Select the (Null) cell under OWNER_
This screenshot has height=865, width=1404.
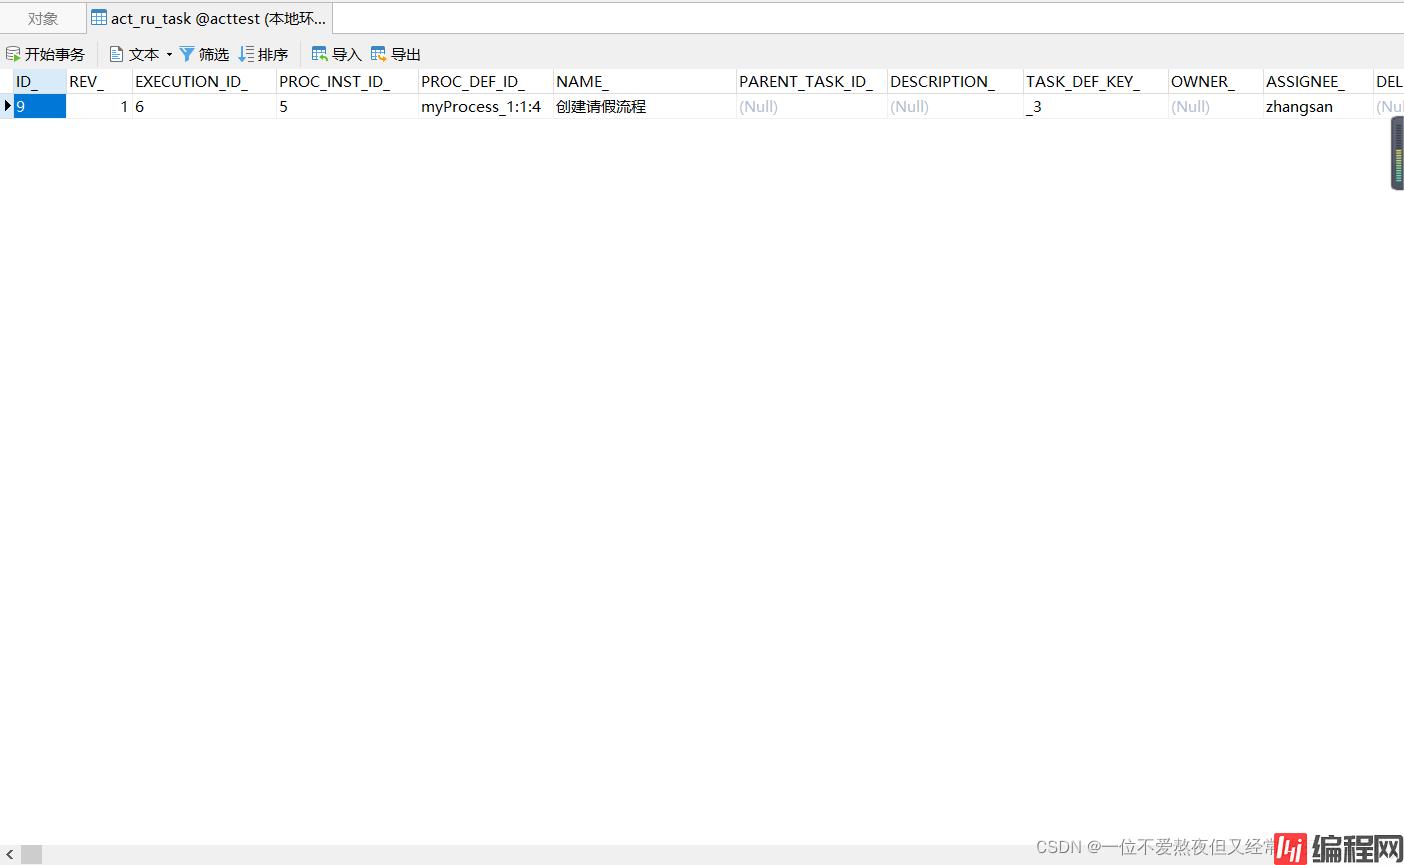[x=1216, y=106]
